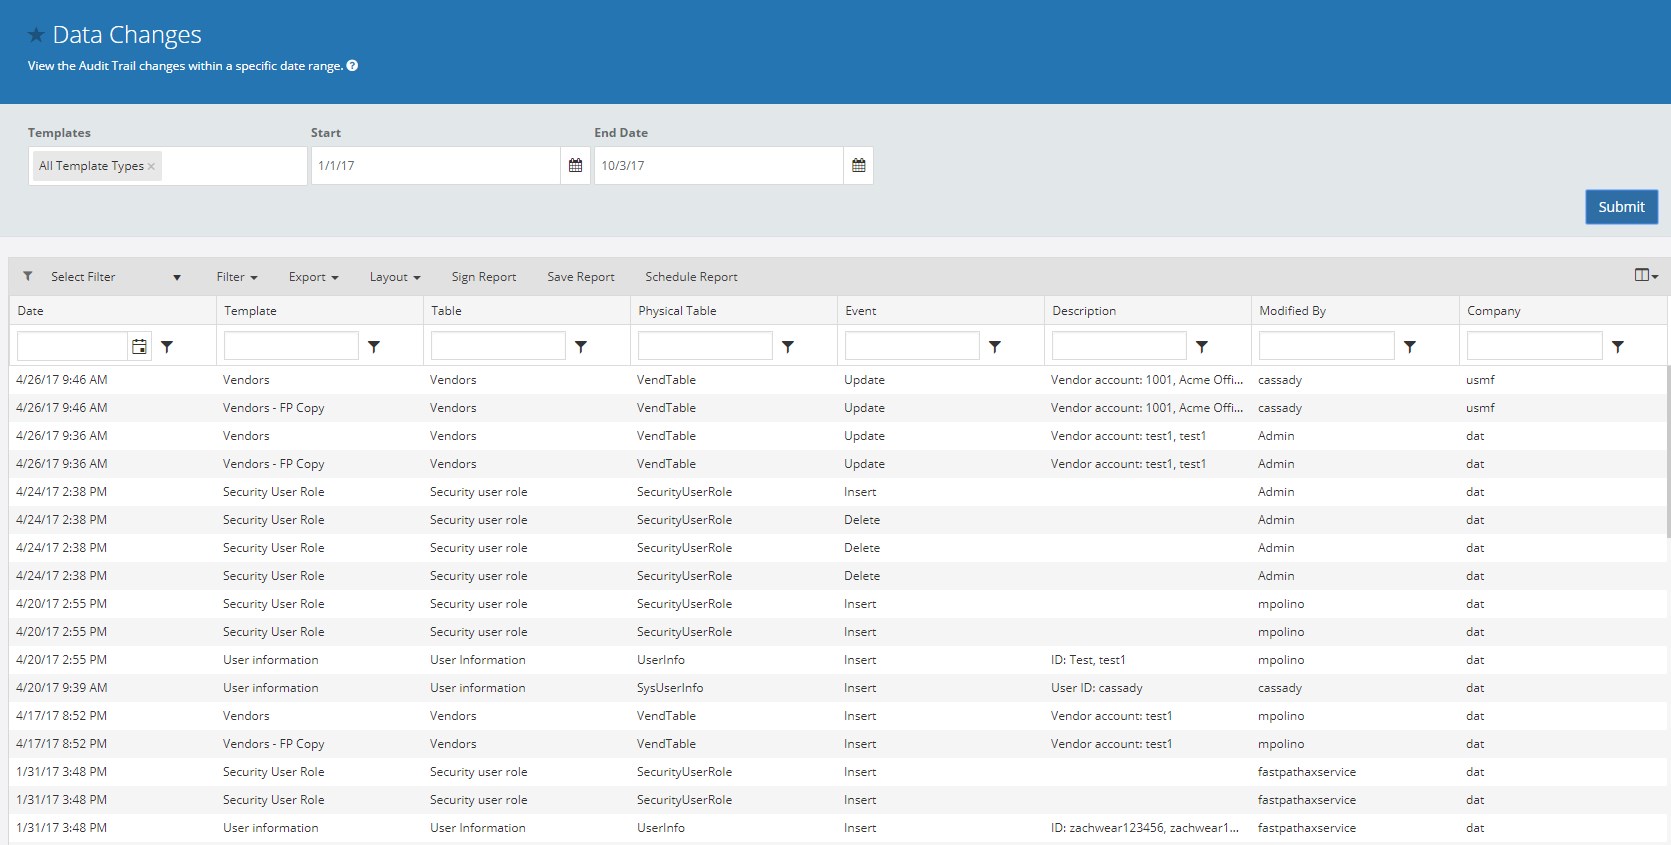Viewport: 1671px width, 845px height.
Task: Click the Event column filter funnel
Action: coord(995,347)
